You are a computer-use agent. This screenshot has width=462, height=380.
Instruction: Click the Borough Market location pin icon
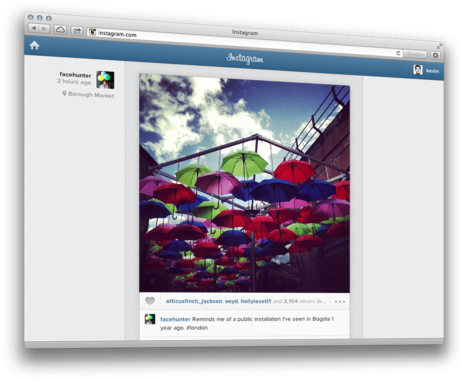[x=64, y=94]
